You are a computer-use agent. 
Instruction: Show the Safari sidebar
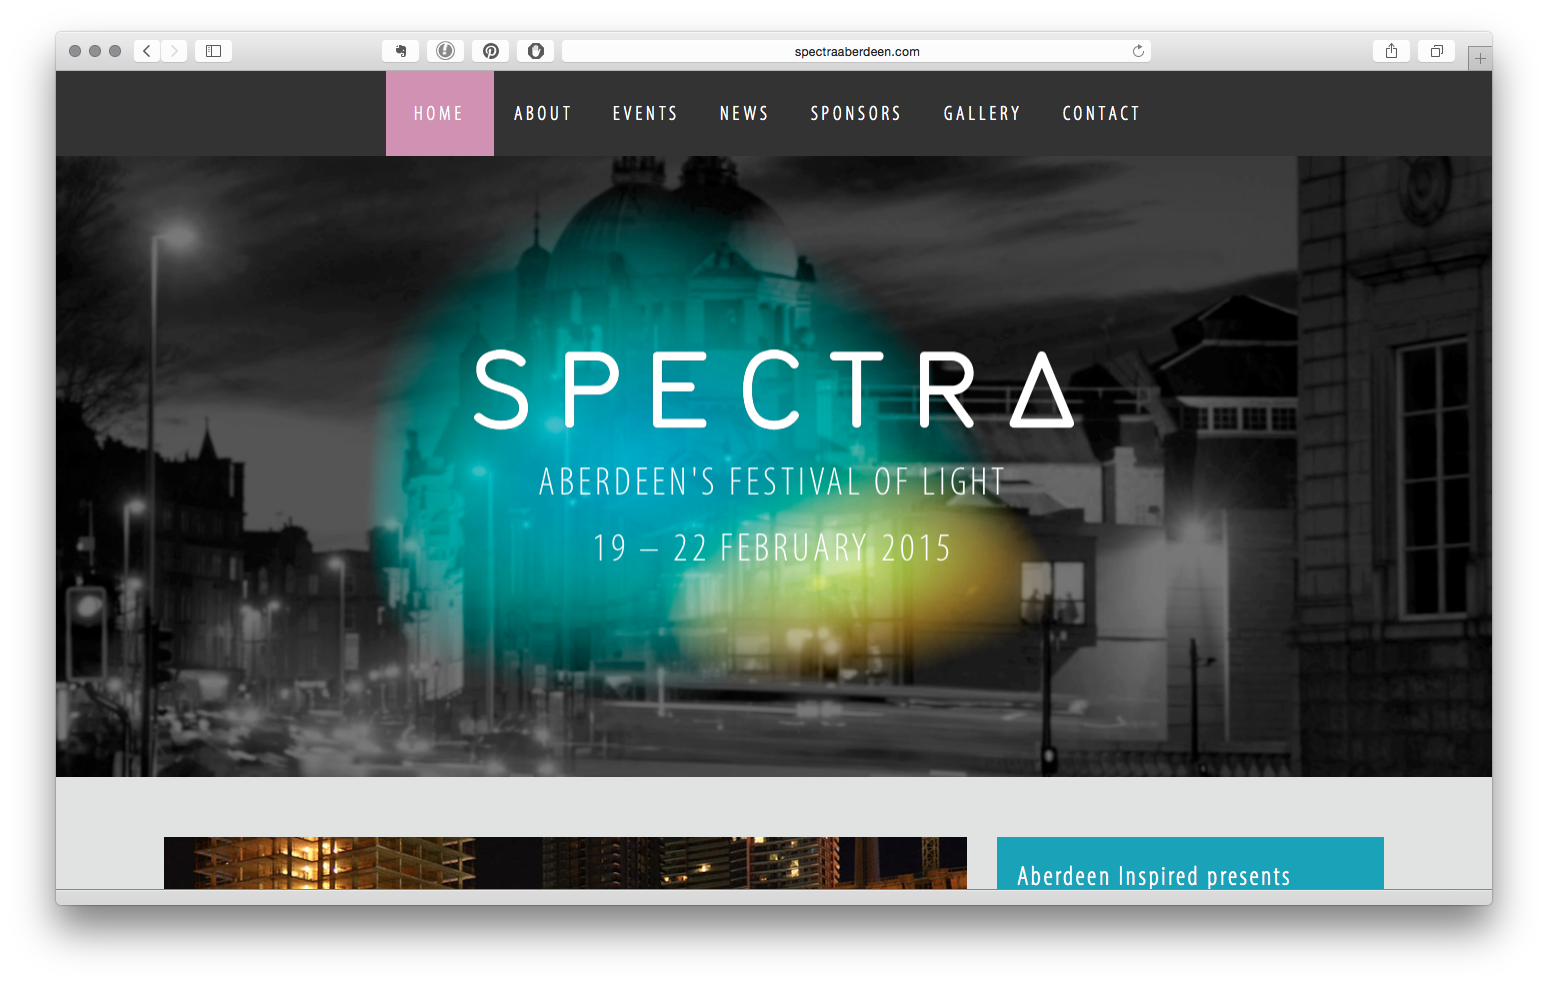click(213, 51)
